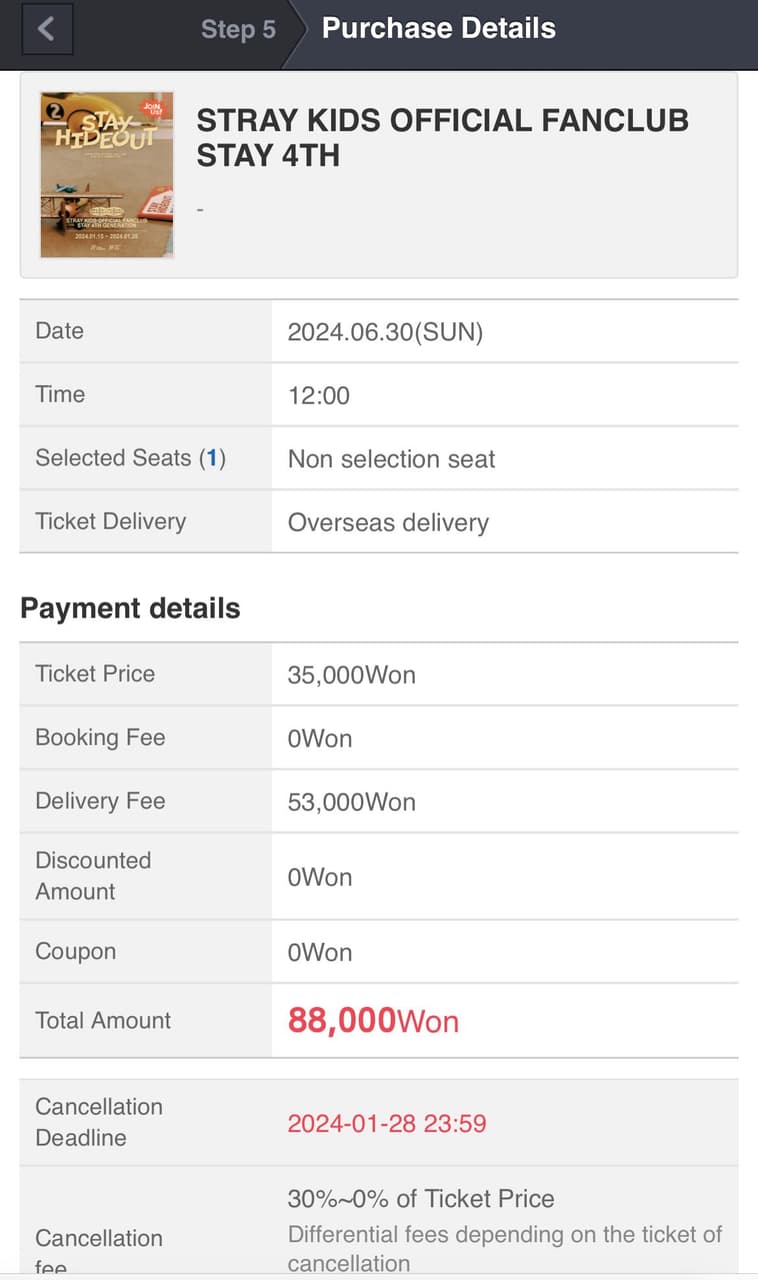Viewport: 758px width, 1280px height.
Task: Click the 35,000Won ticket price
Action: tap(351, 674)
